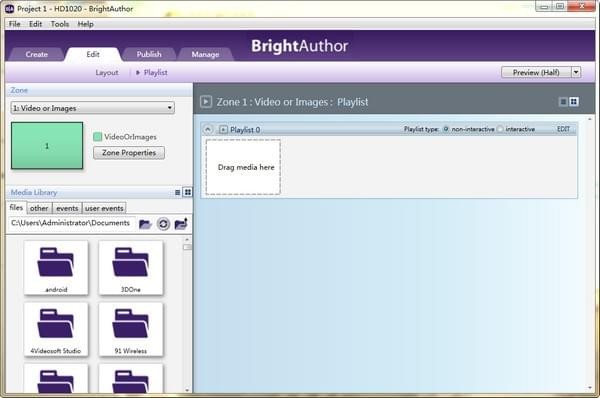Switch playlist area to list view icon

563,101
